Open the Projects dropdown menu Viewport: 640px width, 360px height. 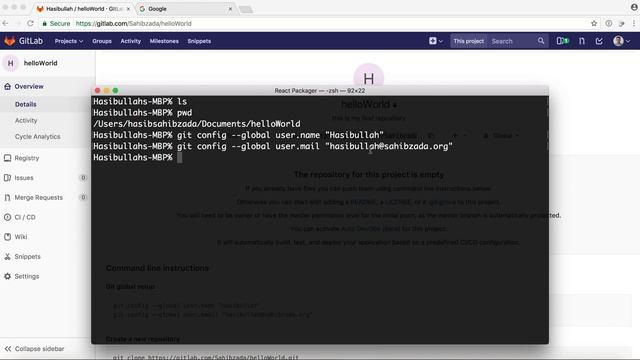point(69,41)
